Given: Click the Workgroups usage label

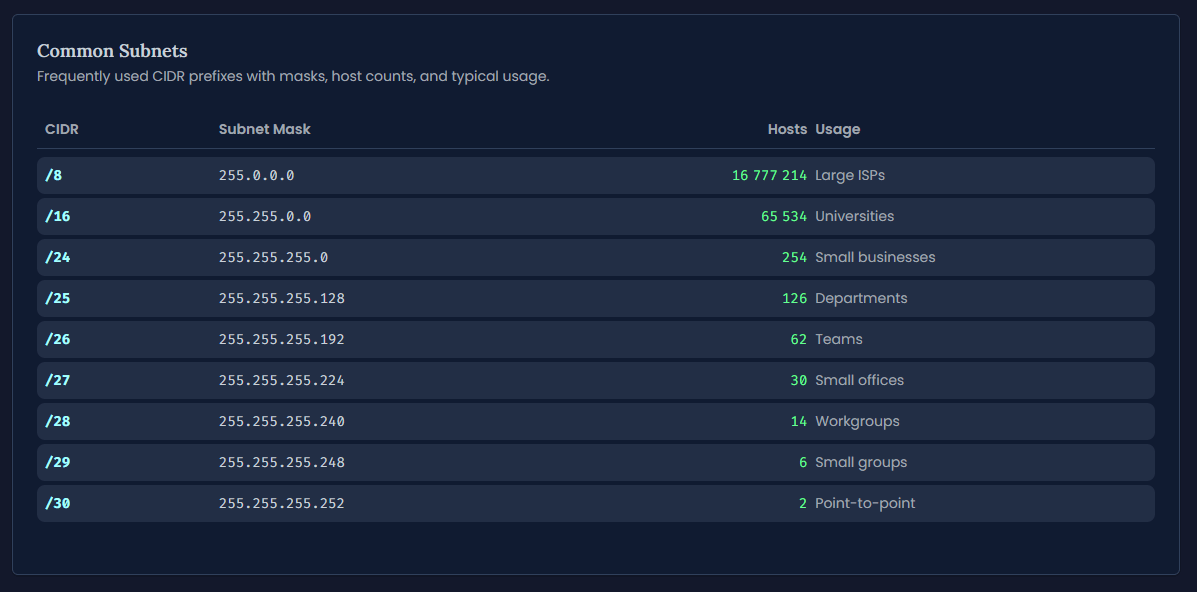Looking at the screenshot, I should coord(857,421).
